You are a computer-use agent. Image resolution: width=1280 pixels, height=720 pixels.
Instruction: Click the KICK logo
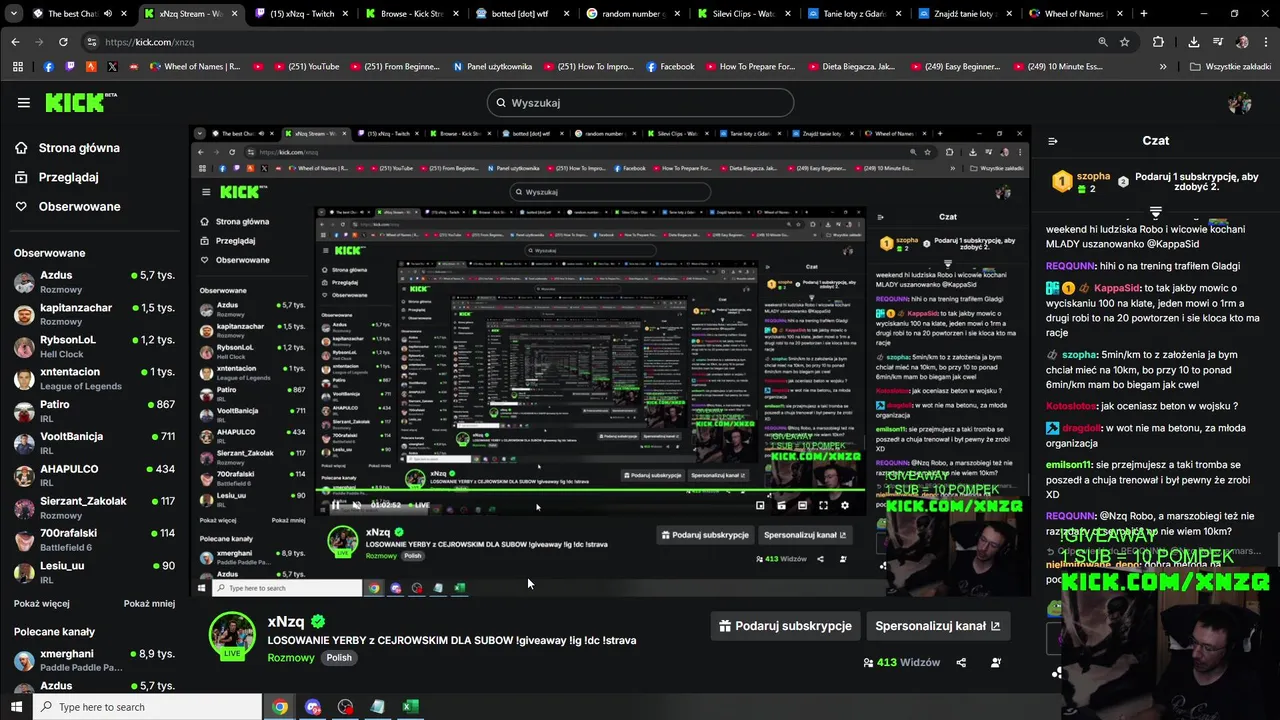point(81,102)
